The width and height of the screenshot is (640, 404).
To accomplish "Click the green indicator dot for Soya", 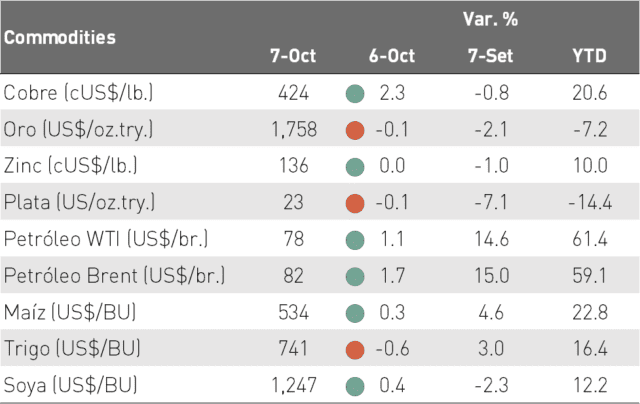I will pos(355,386).
